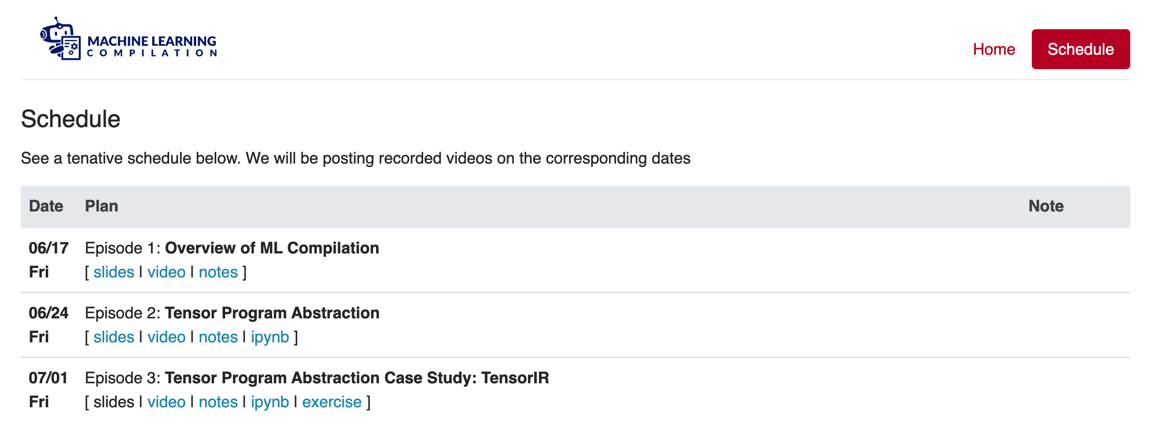Open Episode 2 notes link

(218, 338)
